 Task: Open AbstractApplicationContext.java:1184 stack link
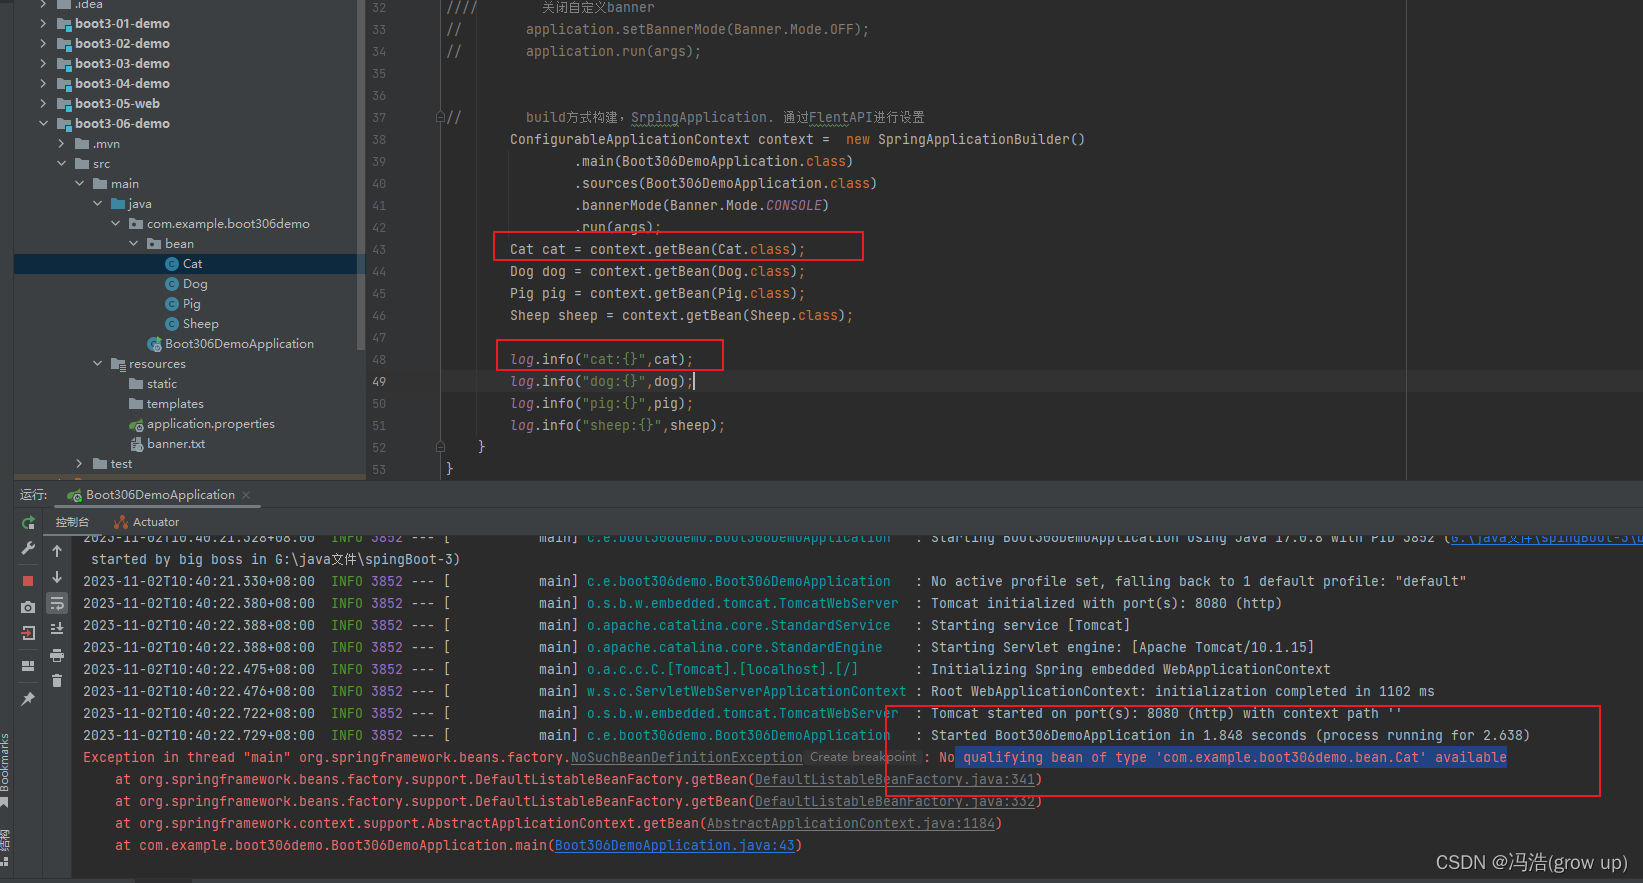point(851,823)
